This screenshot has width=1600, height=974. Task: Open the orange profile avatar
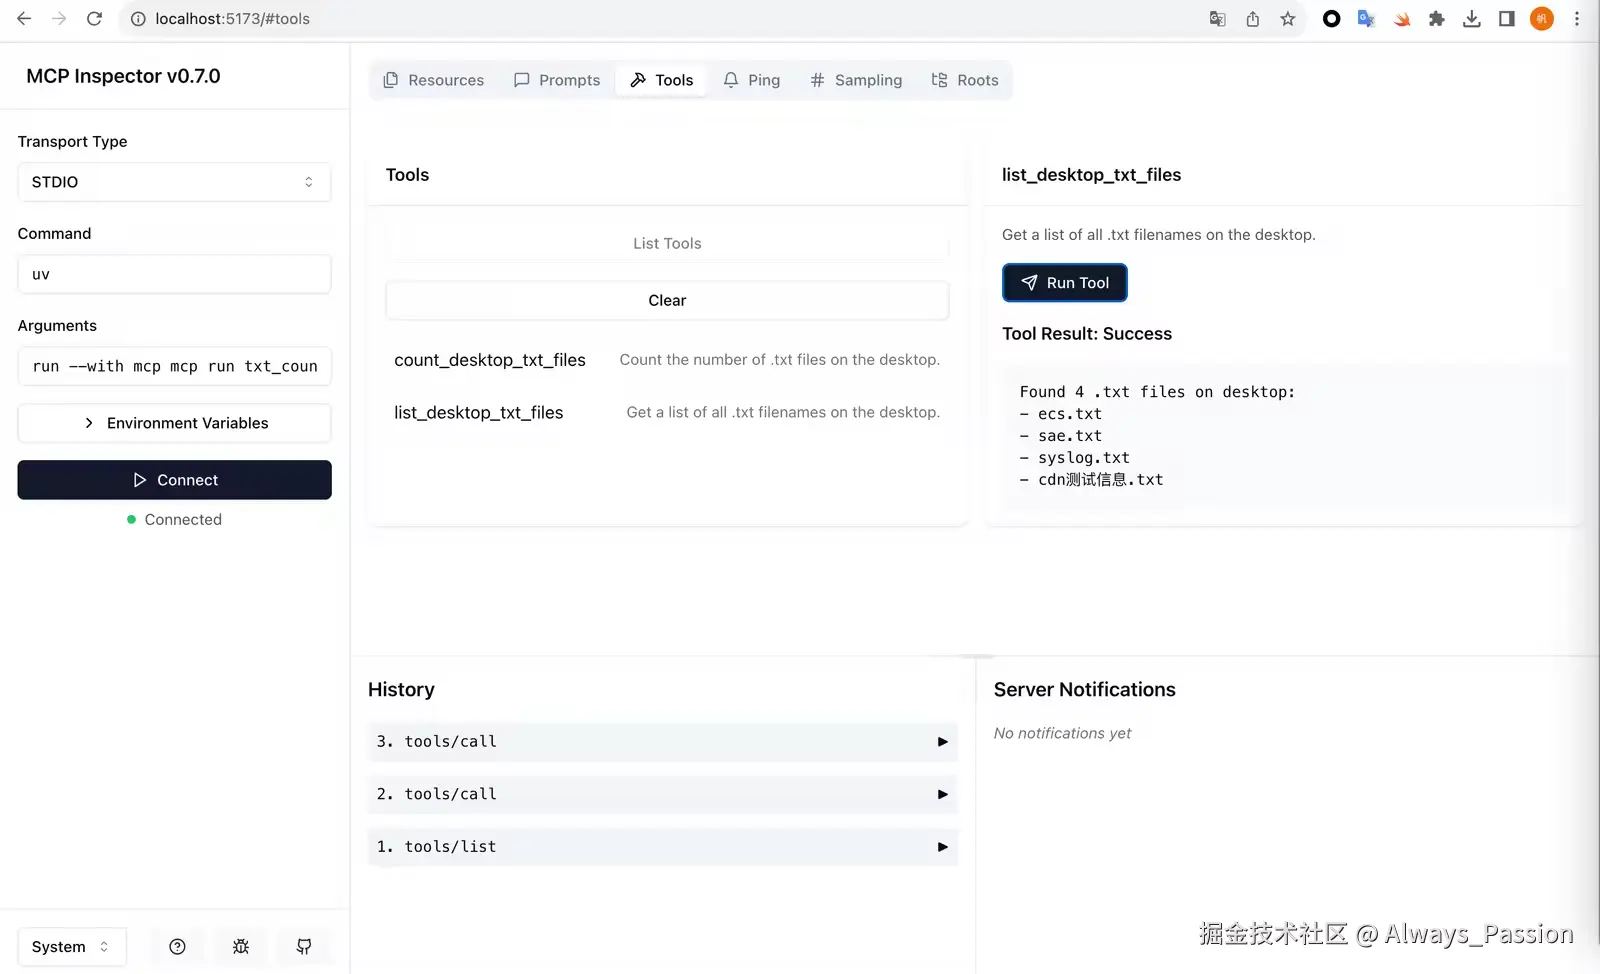pos(1542,19)
